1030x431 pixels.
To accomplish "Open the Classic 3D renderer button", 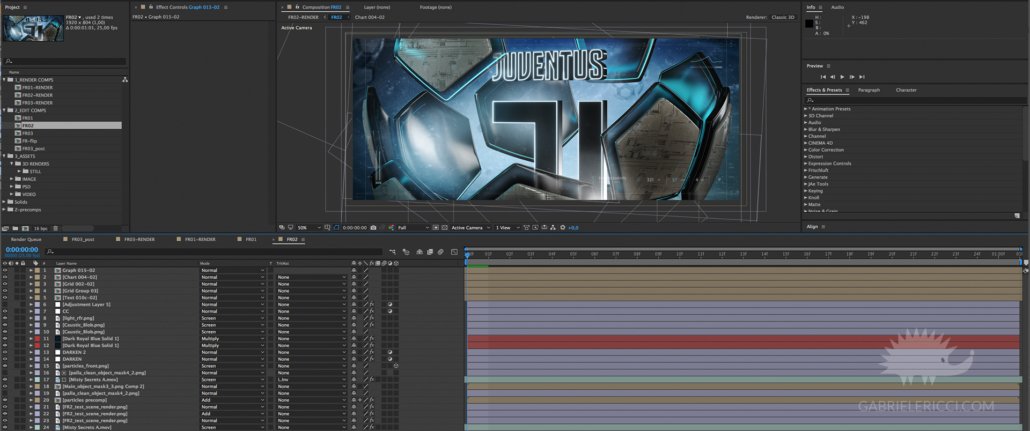I will [782, 17].
